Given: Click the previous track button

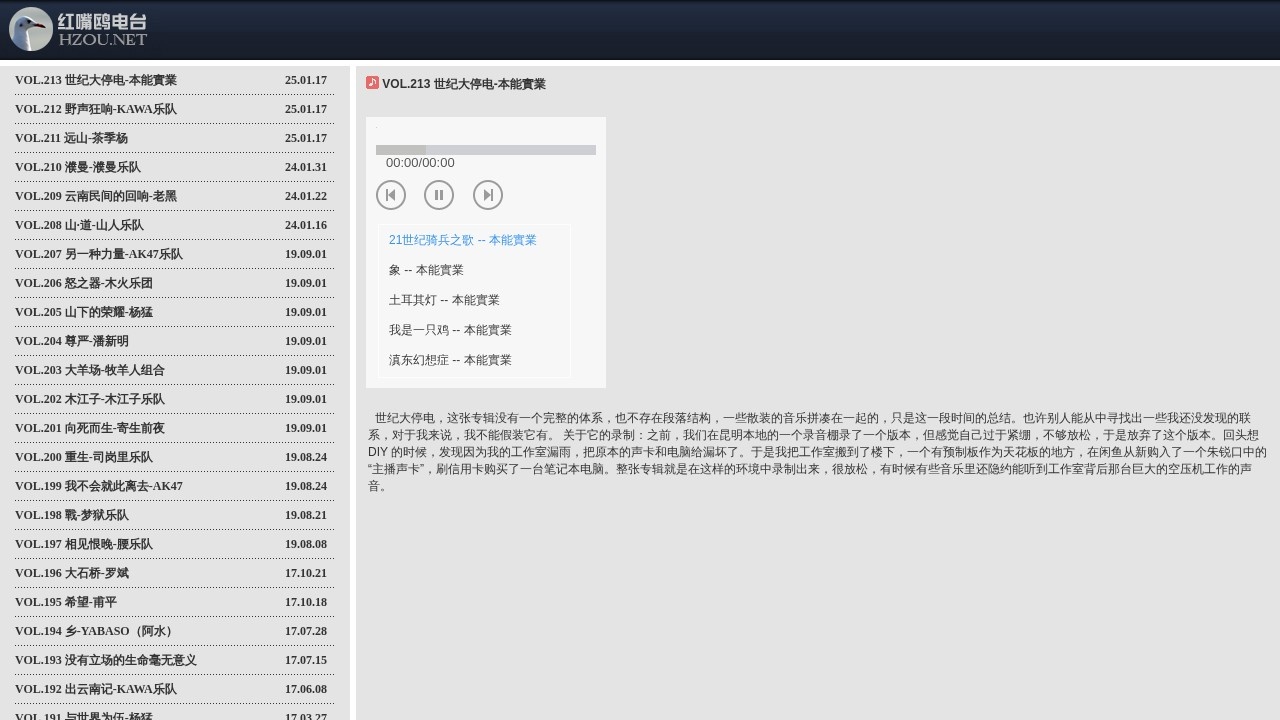Looking at the screenshot, I should coord(391,195).
